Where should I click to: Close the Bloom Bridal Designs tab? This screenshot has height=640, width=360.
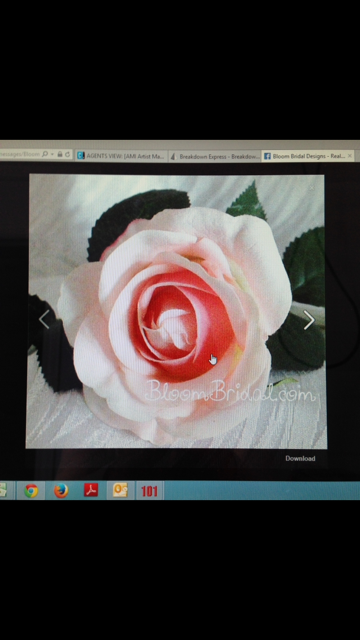point(350,156)
